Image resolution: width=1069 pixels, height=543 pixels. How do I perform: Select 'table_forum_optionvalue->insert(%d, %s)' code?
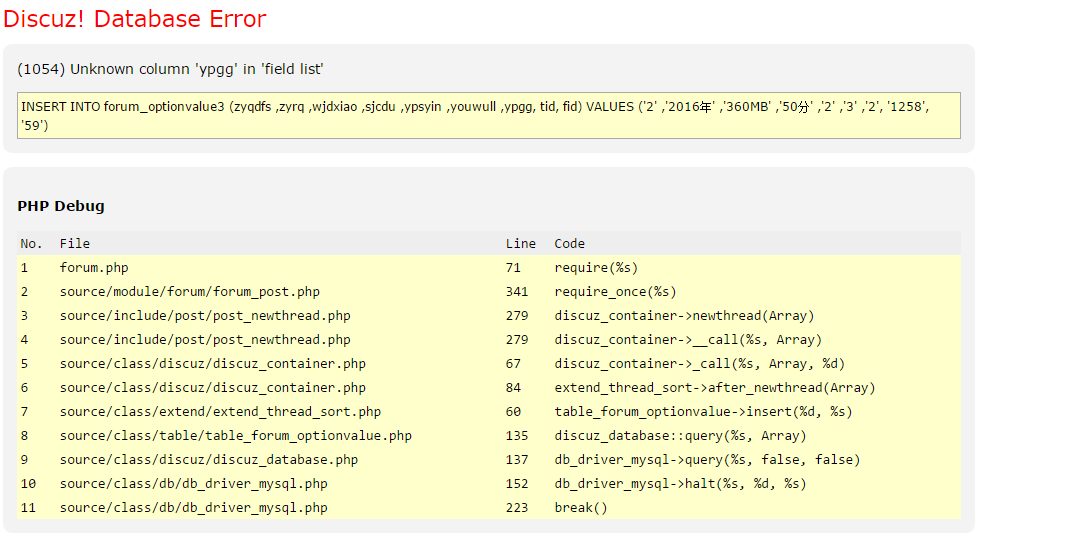pos(704,411)
